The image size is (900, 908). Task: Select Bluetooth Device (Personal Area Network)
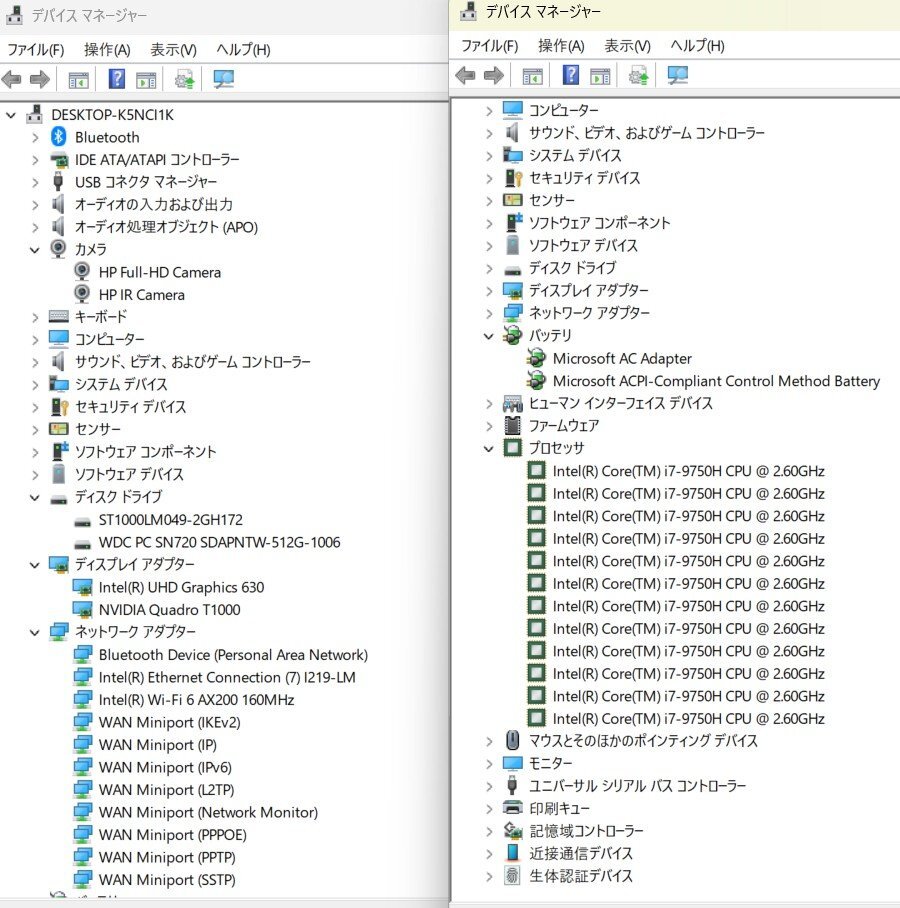point(233,655)
